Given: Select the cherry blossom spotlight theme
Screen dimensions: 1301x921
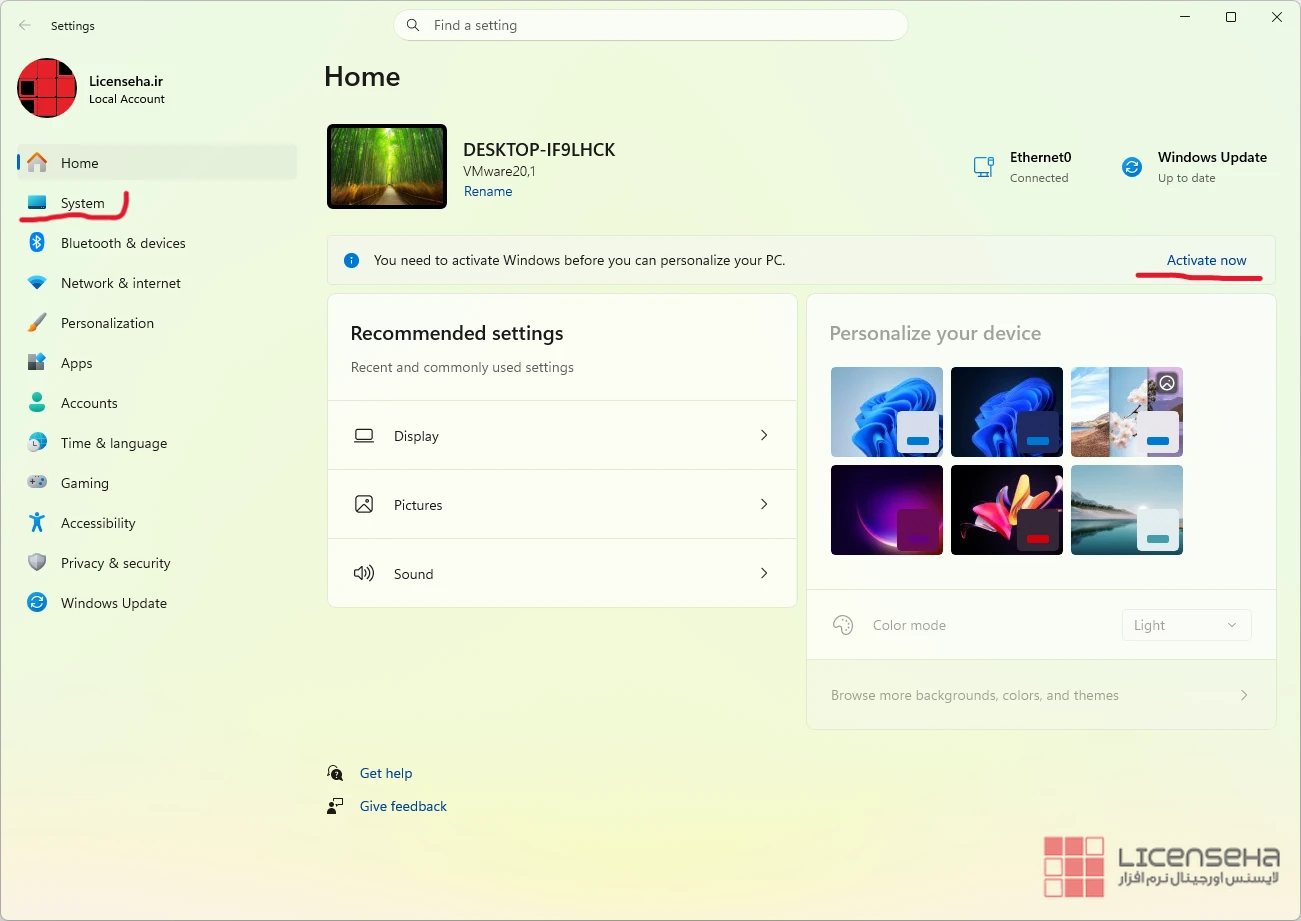Looking at the screenshot, I should tap(1127, 412).
